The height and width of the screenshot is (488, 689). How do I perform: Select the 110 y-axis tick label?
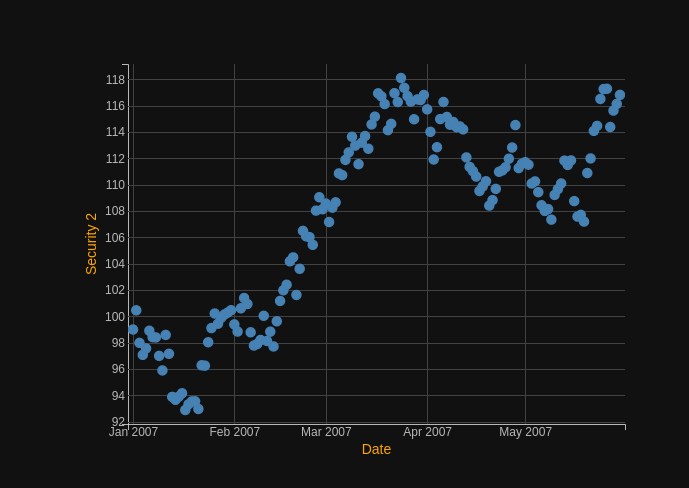115,185
